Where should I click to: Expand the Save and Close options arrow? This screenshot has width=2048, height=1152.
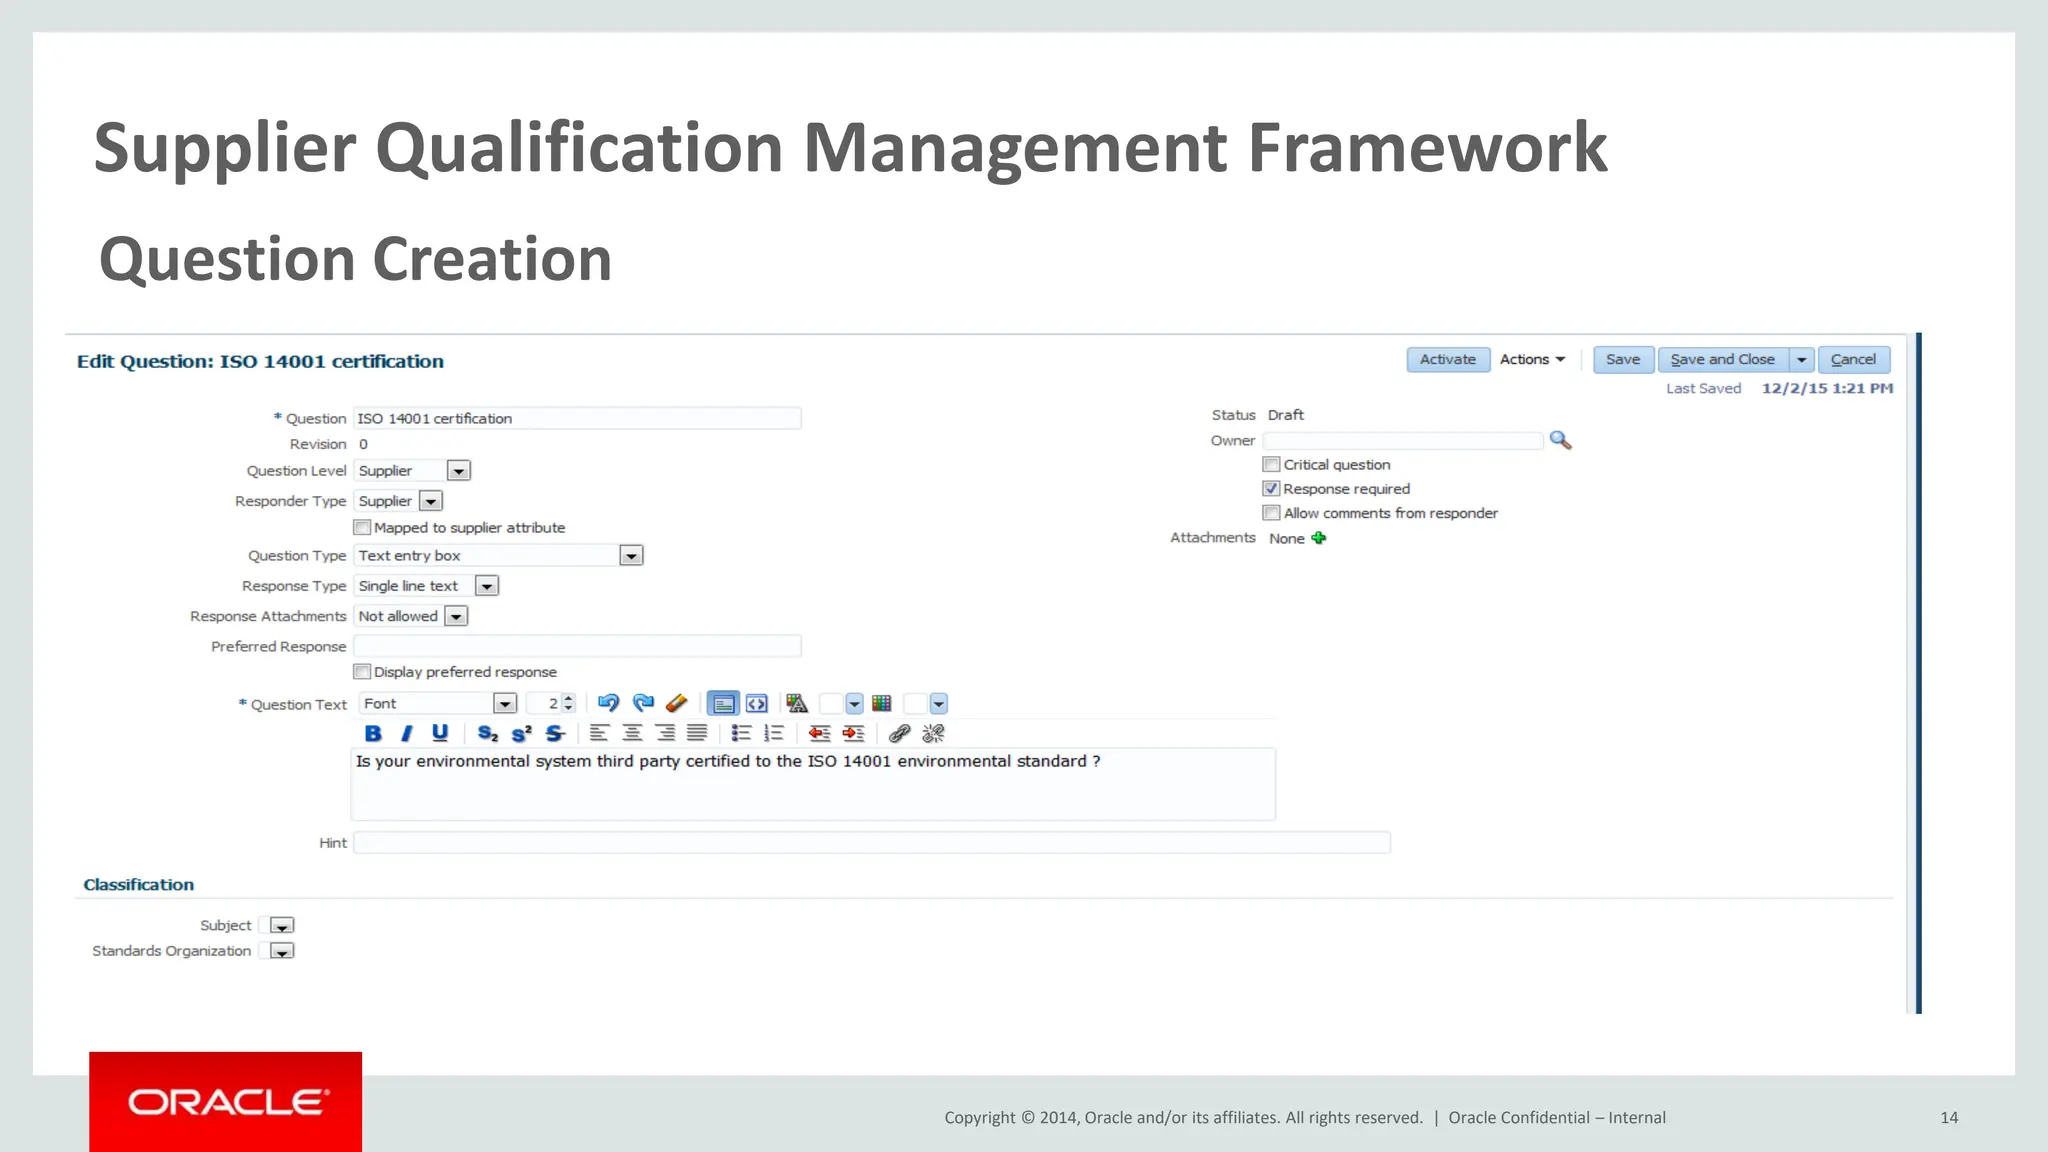click(1801, 360)
